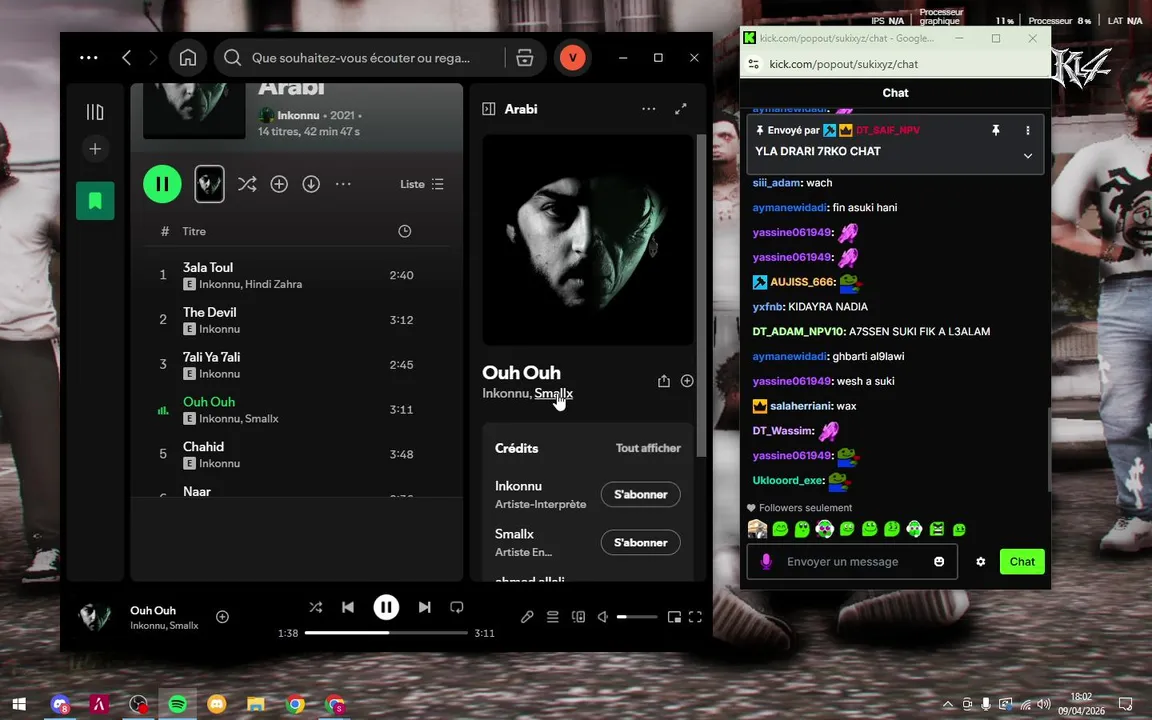
Task: Select the 7ali Ya 7ali track
Action: pos(298,364)
